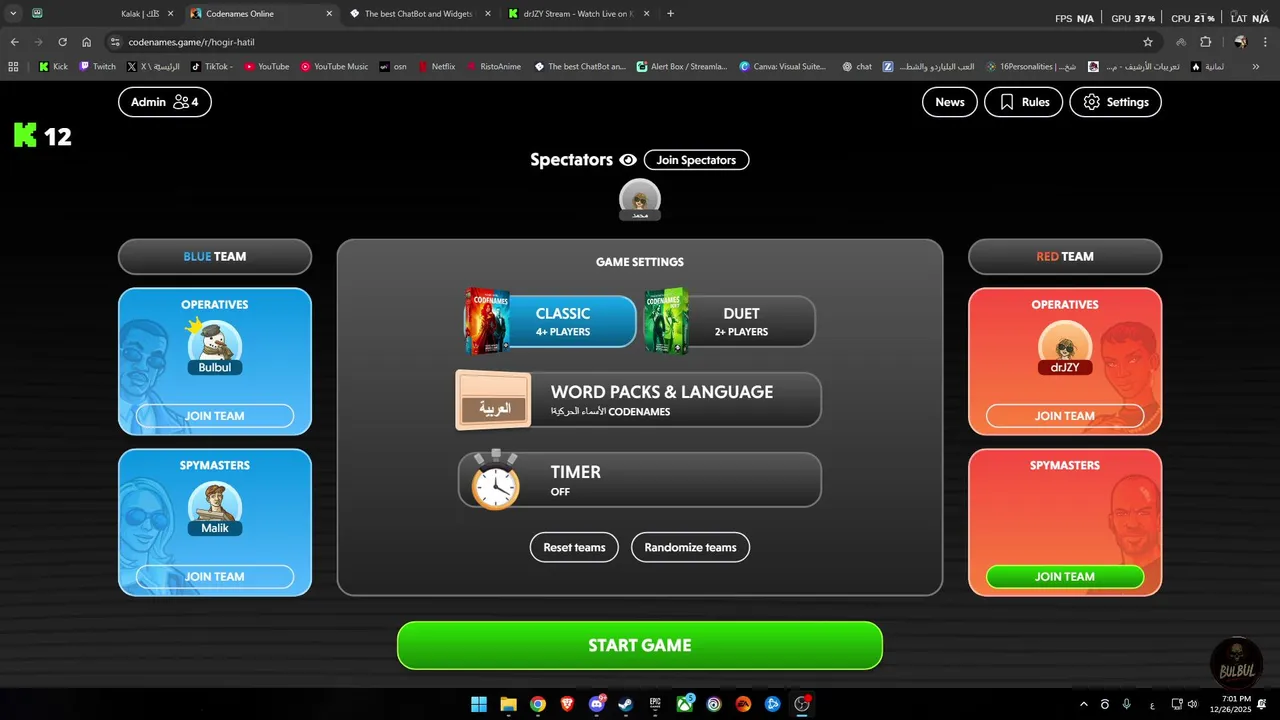Click Reset teams

point(574,547)
